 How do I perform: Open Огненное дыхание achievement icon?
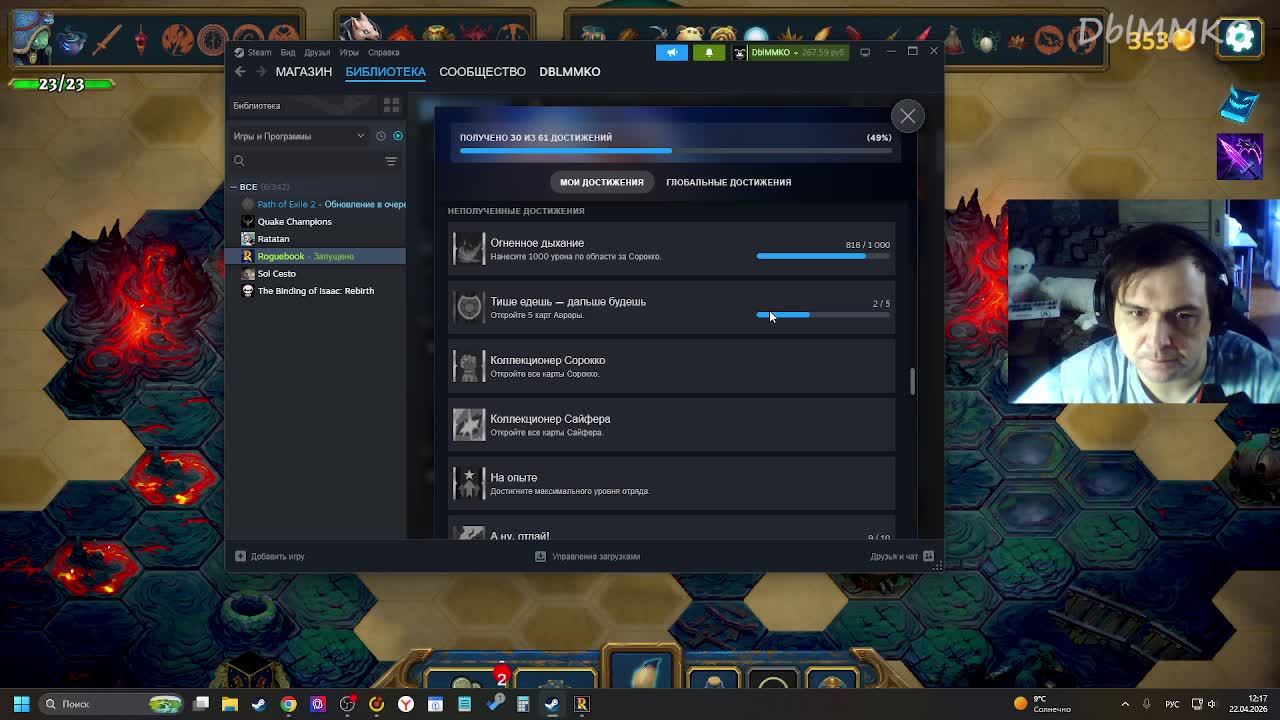(x=468, y=249)
